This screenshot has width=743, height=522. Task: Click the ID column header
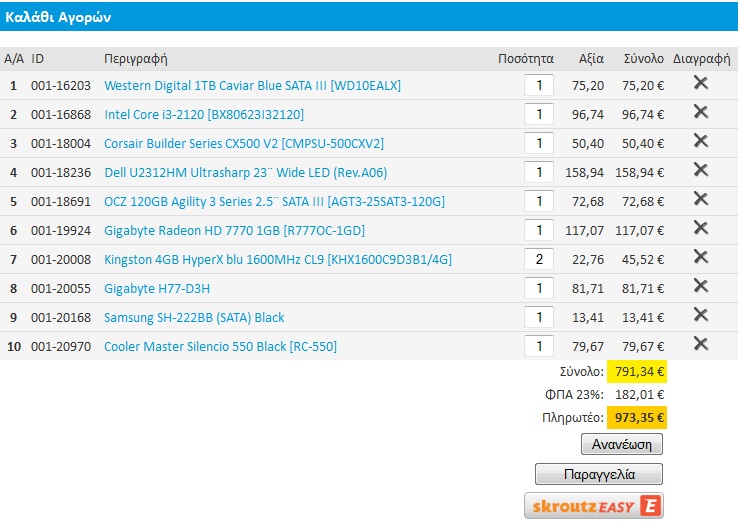click(x=37, y=59)
